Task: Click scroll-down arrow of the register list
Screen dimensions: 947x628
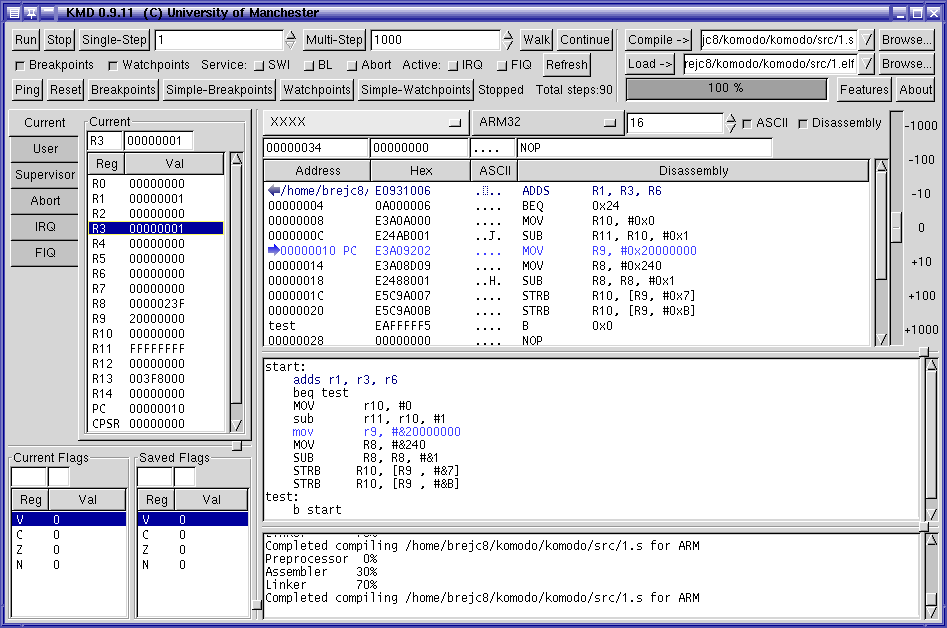Action: click(237, 424)
